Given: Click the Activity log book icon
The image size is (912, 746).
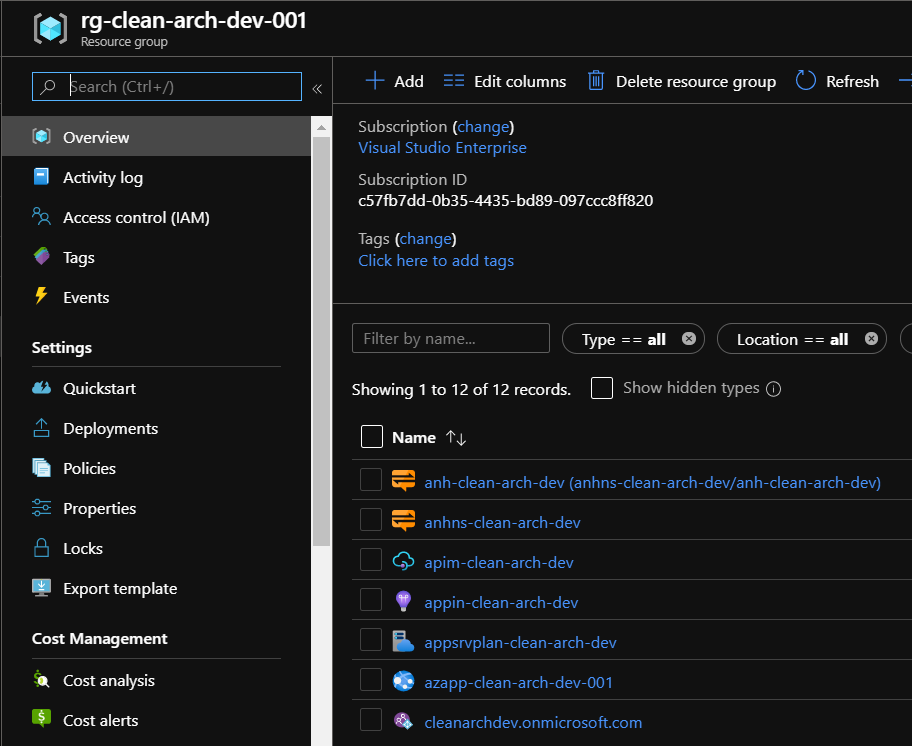Looking at the screenshot, I should coord(41,176).
